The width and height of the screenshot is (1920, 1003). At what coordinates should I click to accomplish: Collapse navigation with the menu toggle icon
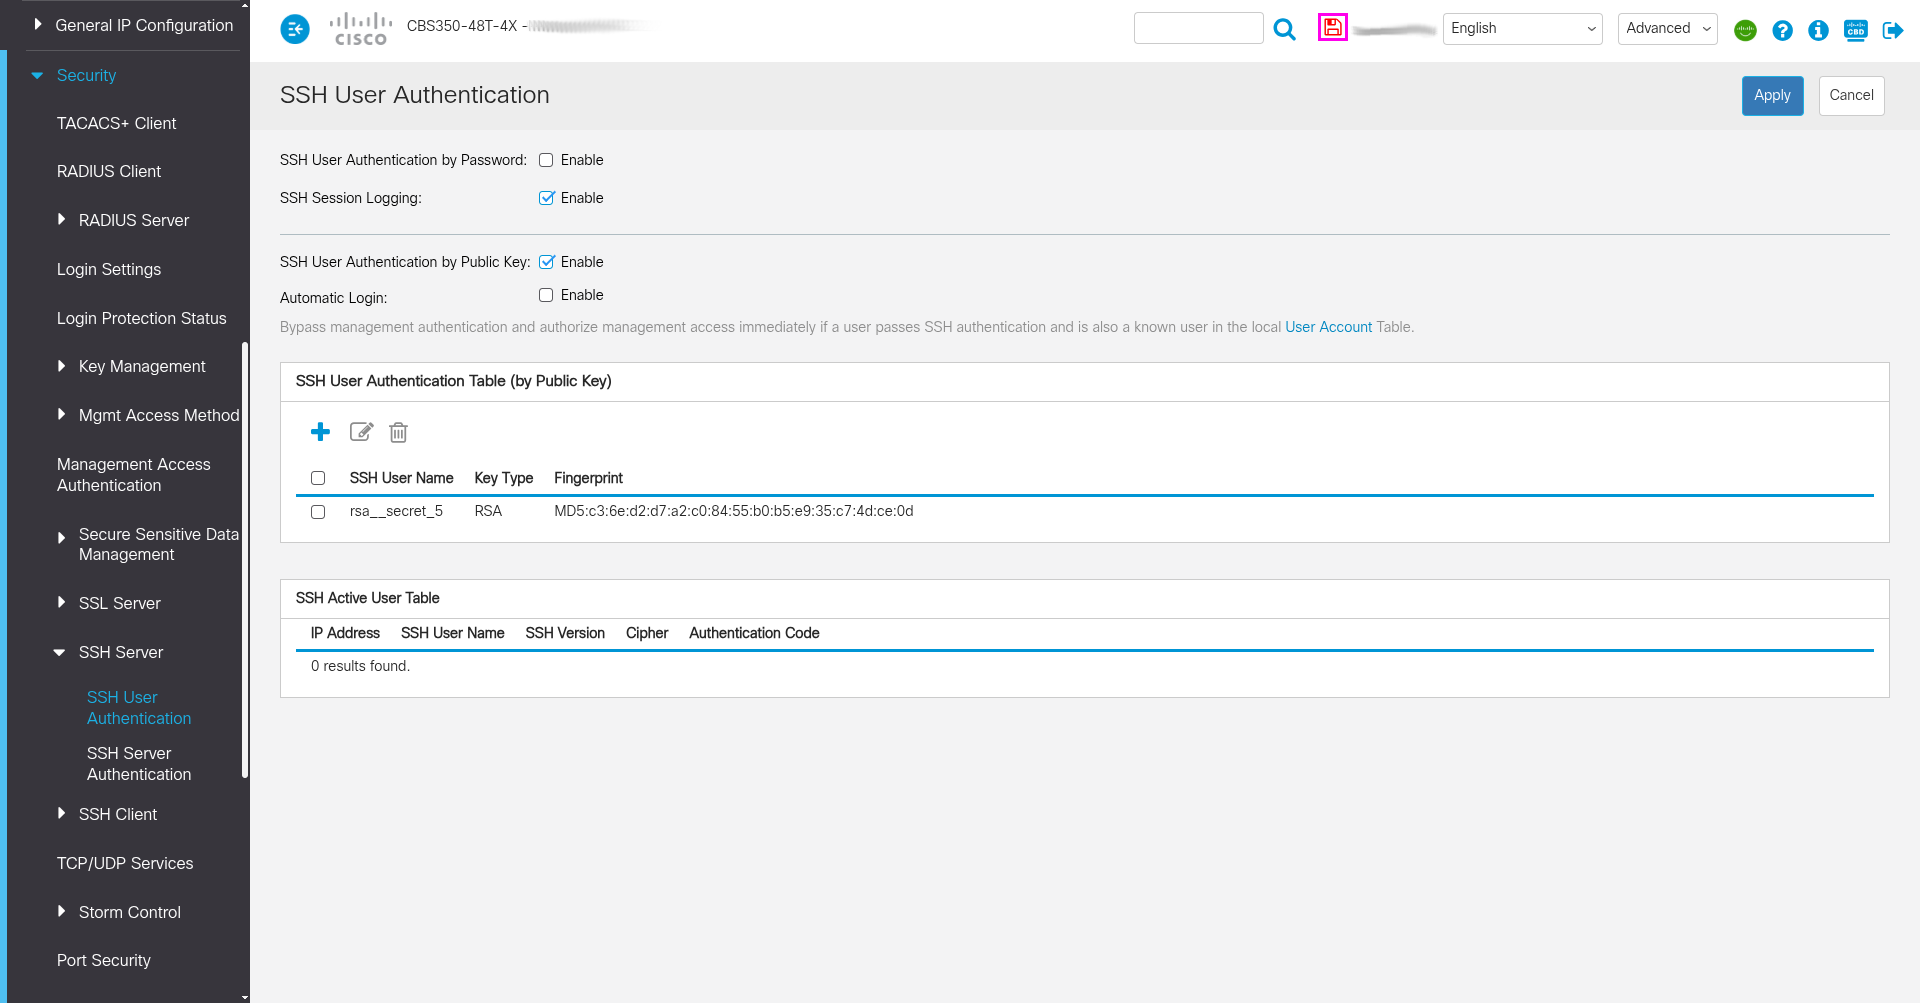point(295,30)
